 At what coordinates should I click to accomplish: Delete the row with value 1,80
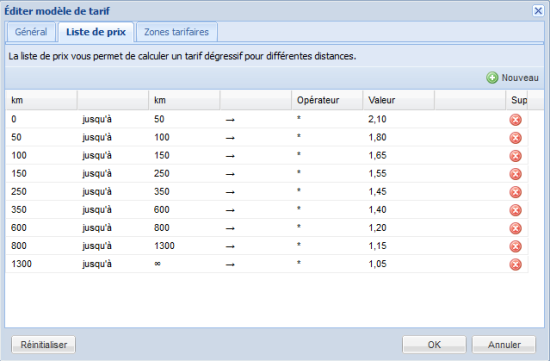(x=515, y=138)
